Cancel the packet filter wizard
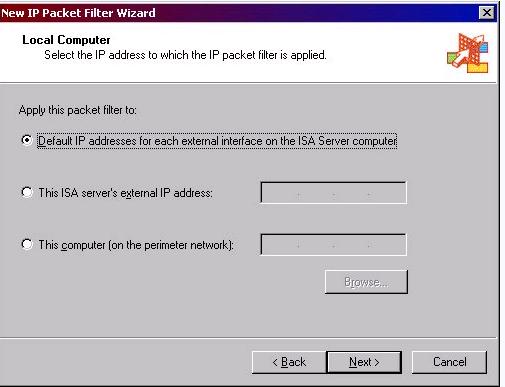505x387 pixels. point(449,362)
